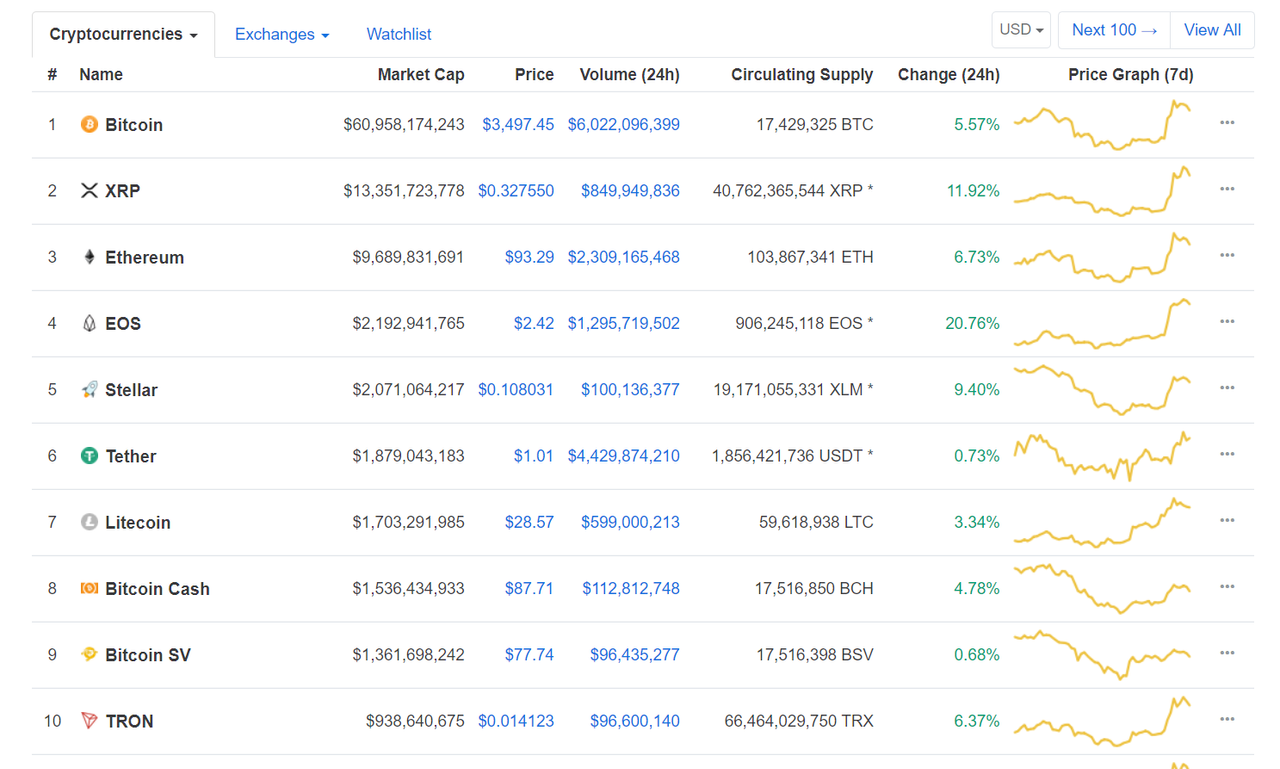
Task: Click the EOS logo icon
Action: pos(89,324)
